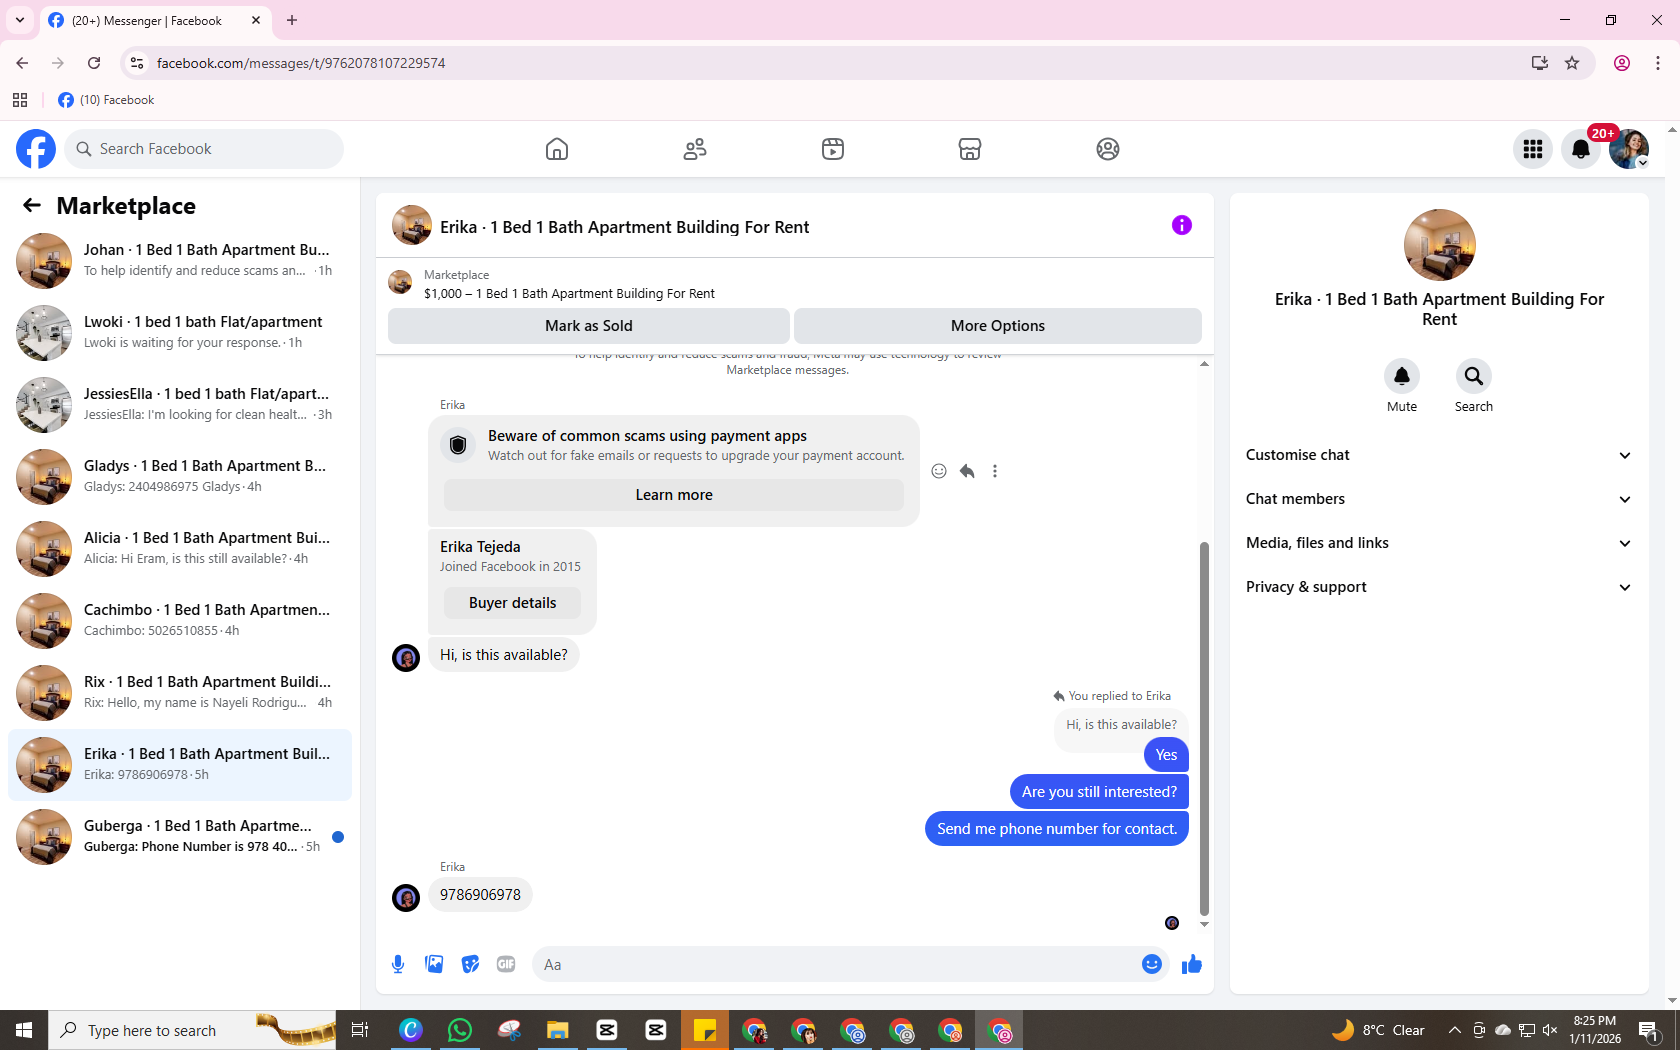Open the Friends icon in top navigation
The image size is (1680, 1050).
(695, 149)
